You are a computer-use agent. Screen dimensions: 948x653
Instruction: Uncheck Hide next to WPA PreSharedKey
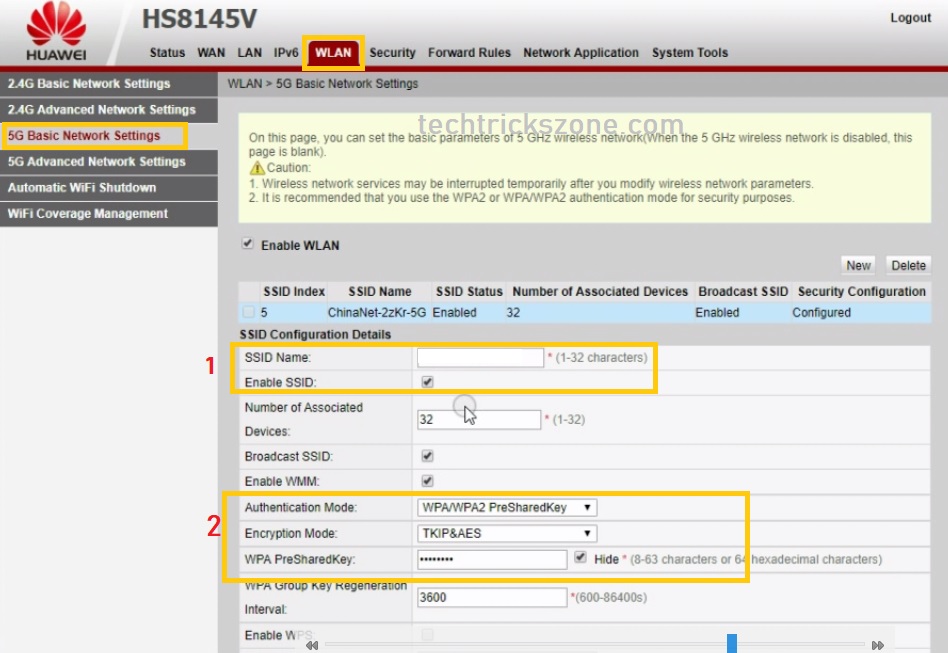point(580,557)
